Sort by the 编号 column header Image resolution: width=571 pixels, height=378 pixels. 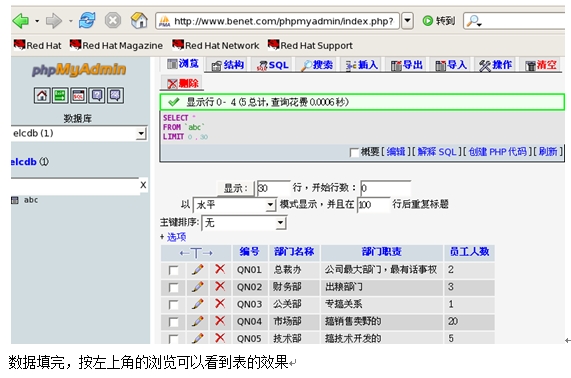[x=249, y=252]
